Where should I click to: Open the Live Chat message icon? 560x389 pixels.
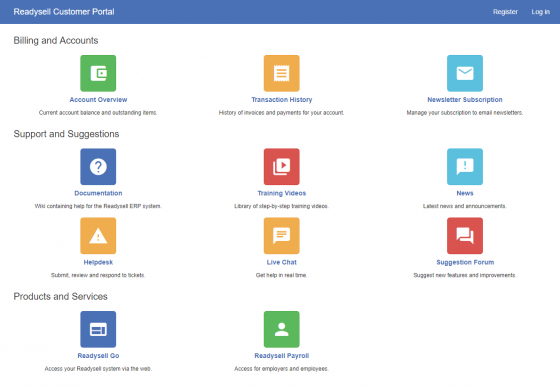click(x=281, y=236)
